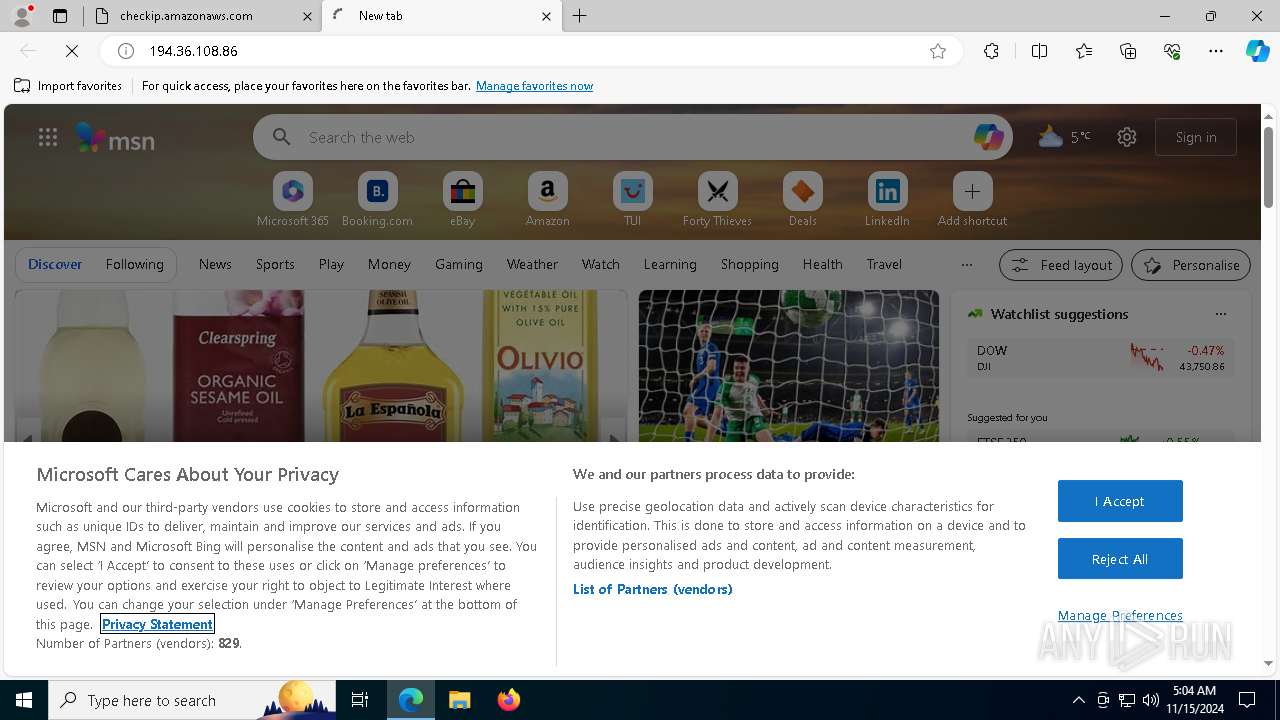1280x720 pixels.
Task: Close the New tab tab
Action: coord(546,16)
